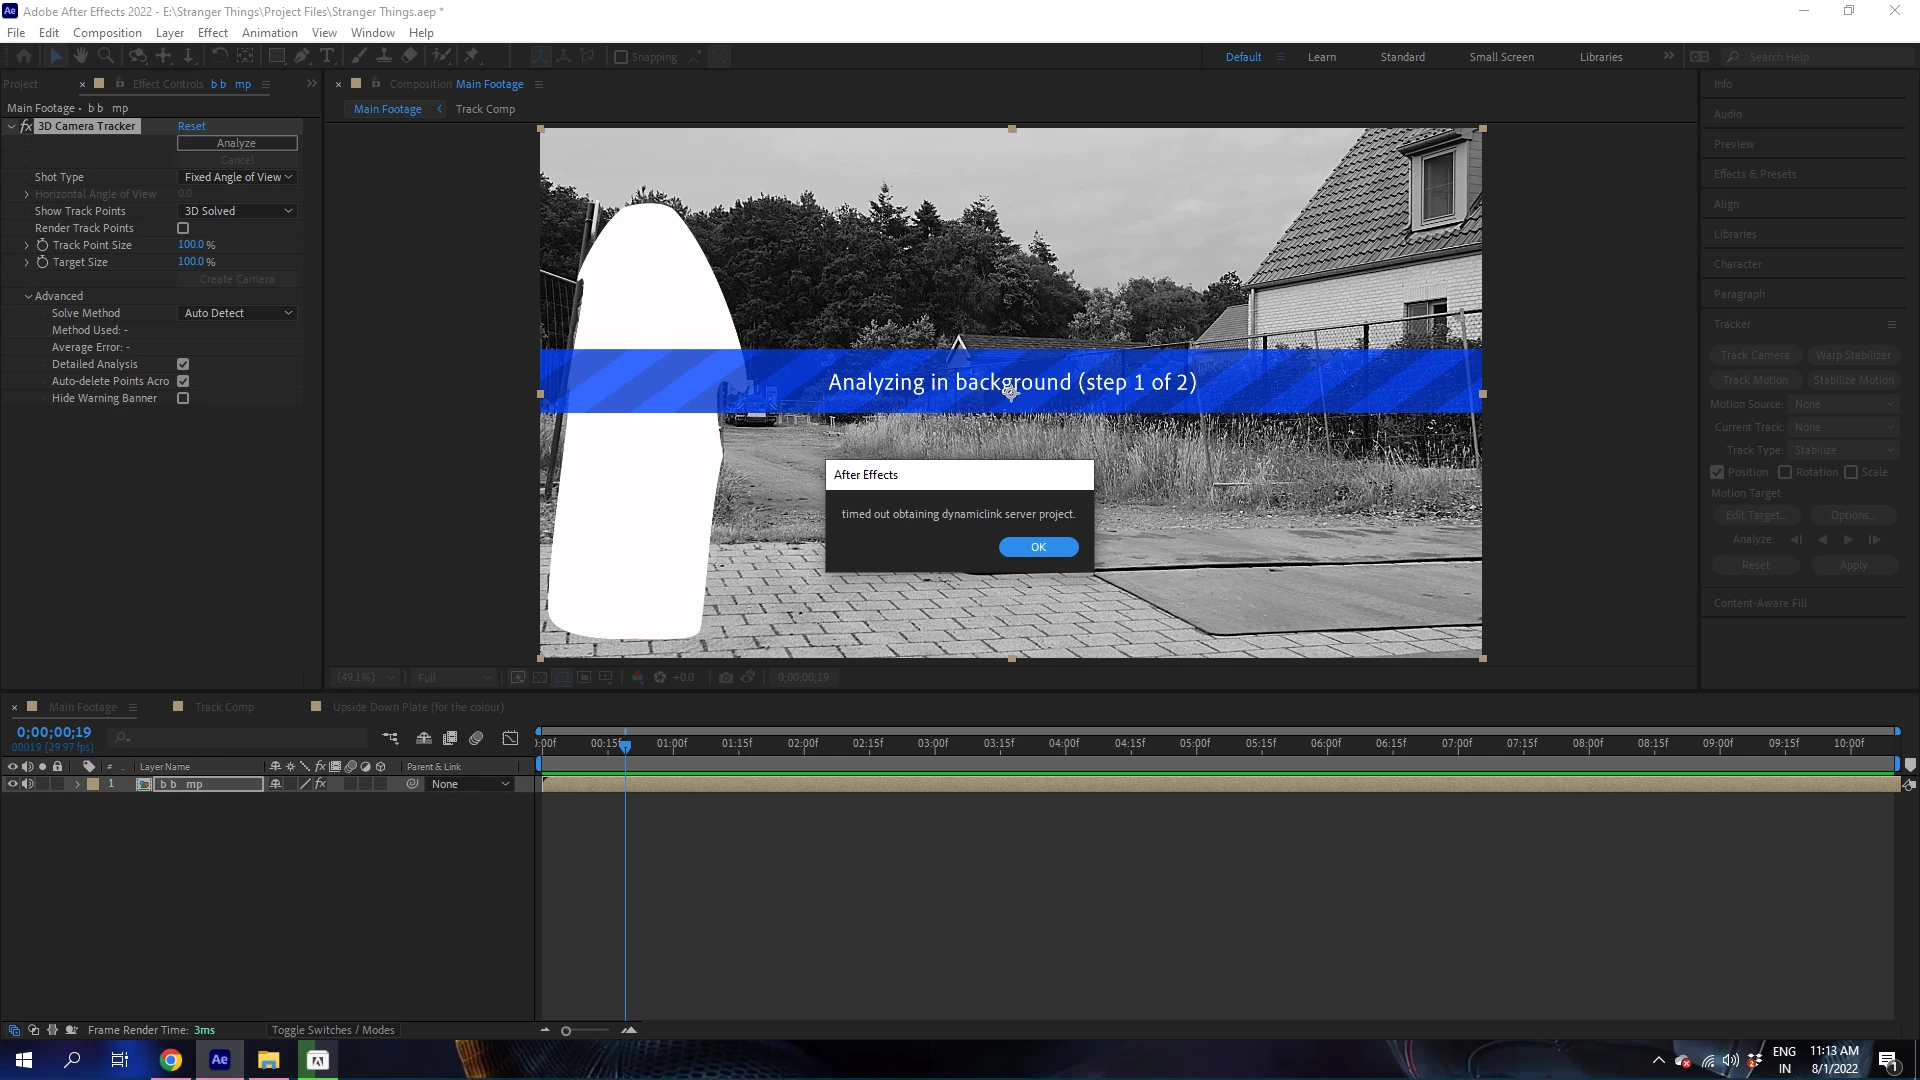Select the Hand tool in toolbar
1920x1080 pixels.
coord(81,56)
